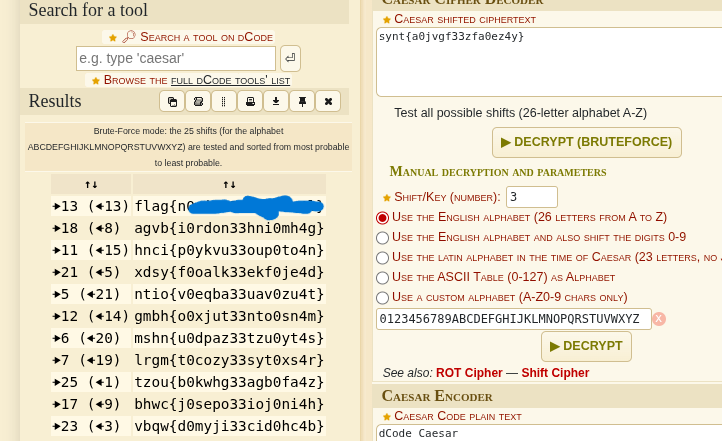Click the DECRYPT (BRUTEFORCE) button
722x441 pixels.
[x=587, y=142]
